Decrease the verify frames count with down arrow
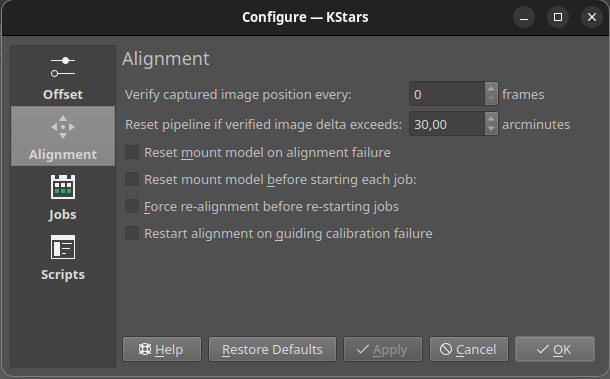610x379 pixels. coord(491,99)
